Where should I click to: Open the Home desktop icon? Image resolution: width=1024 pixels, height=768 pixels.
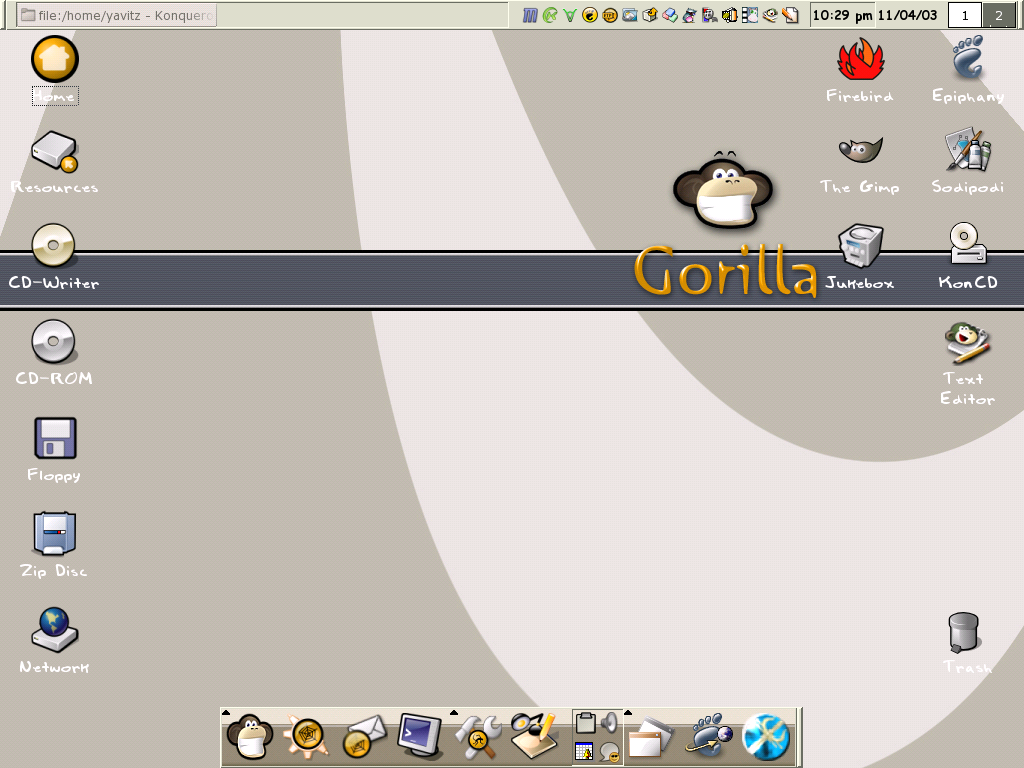tap(55, 59)
